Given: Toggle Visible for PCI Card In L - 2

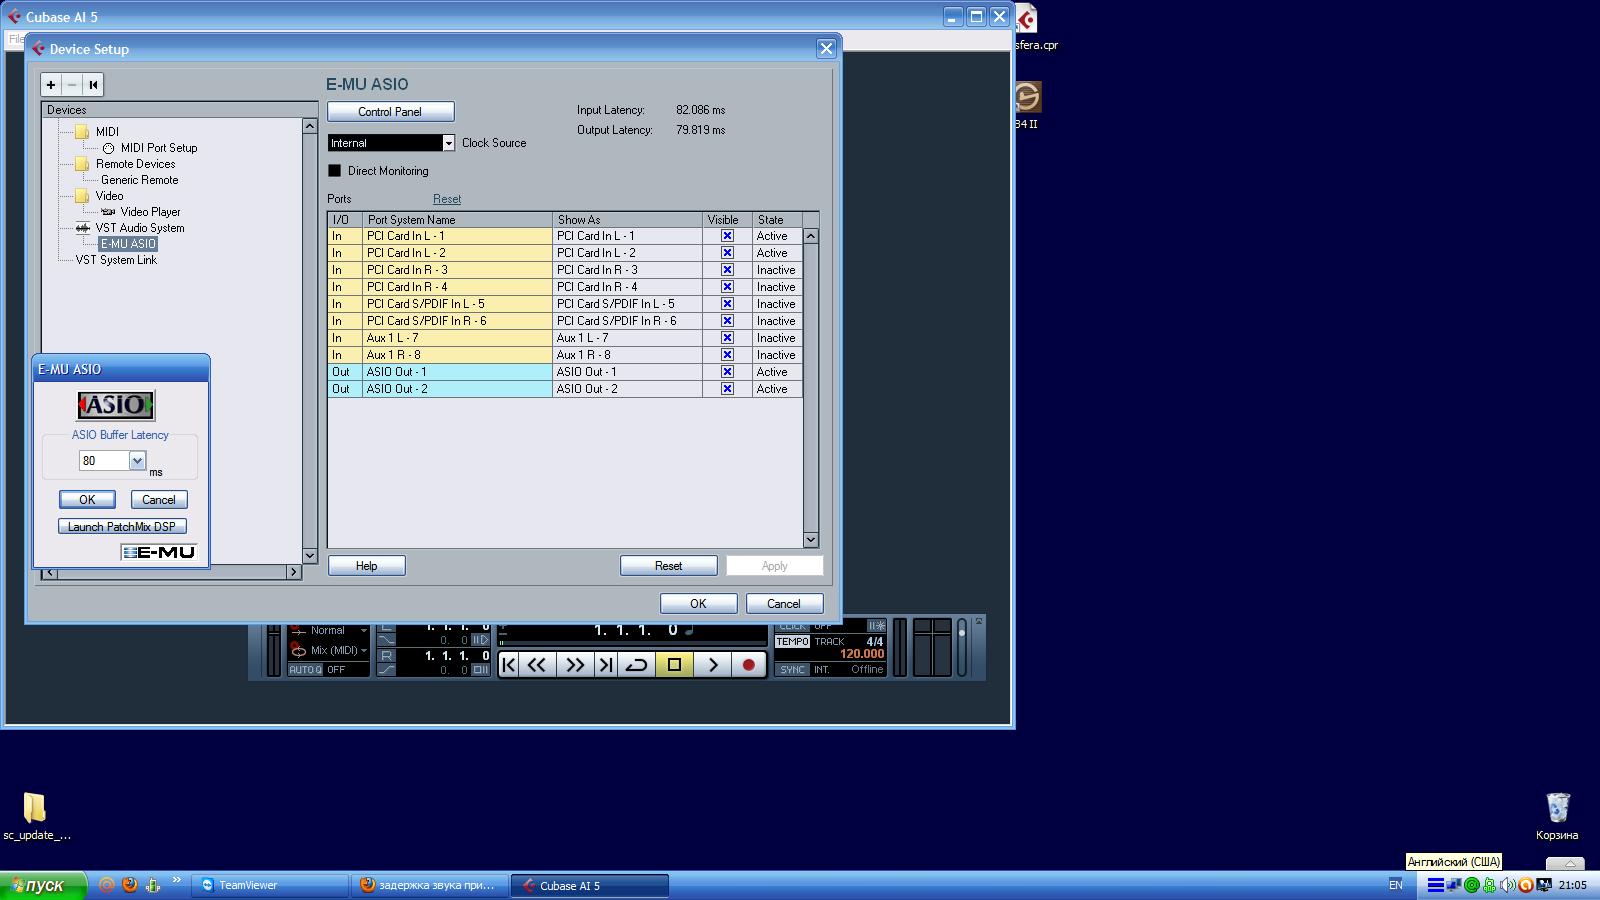Looking at the screenshot, I should point(727,253).
